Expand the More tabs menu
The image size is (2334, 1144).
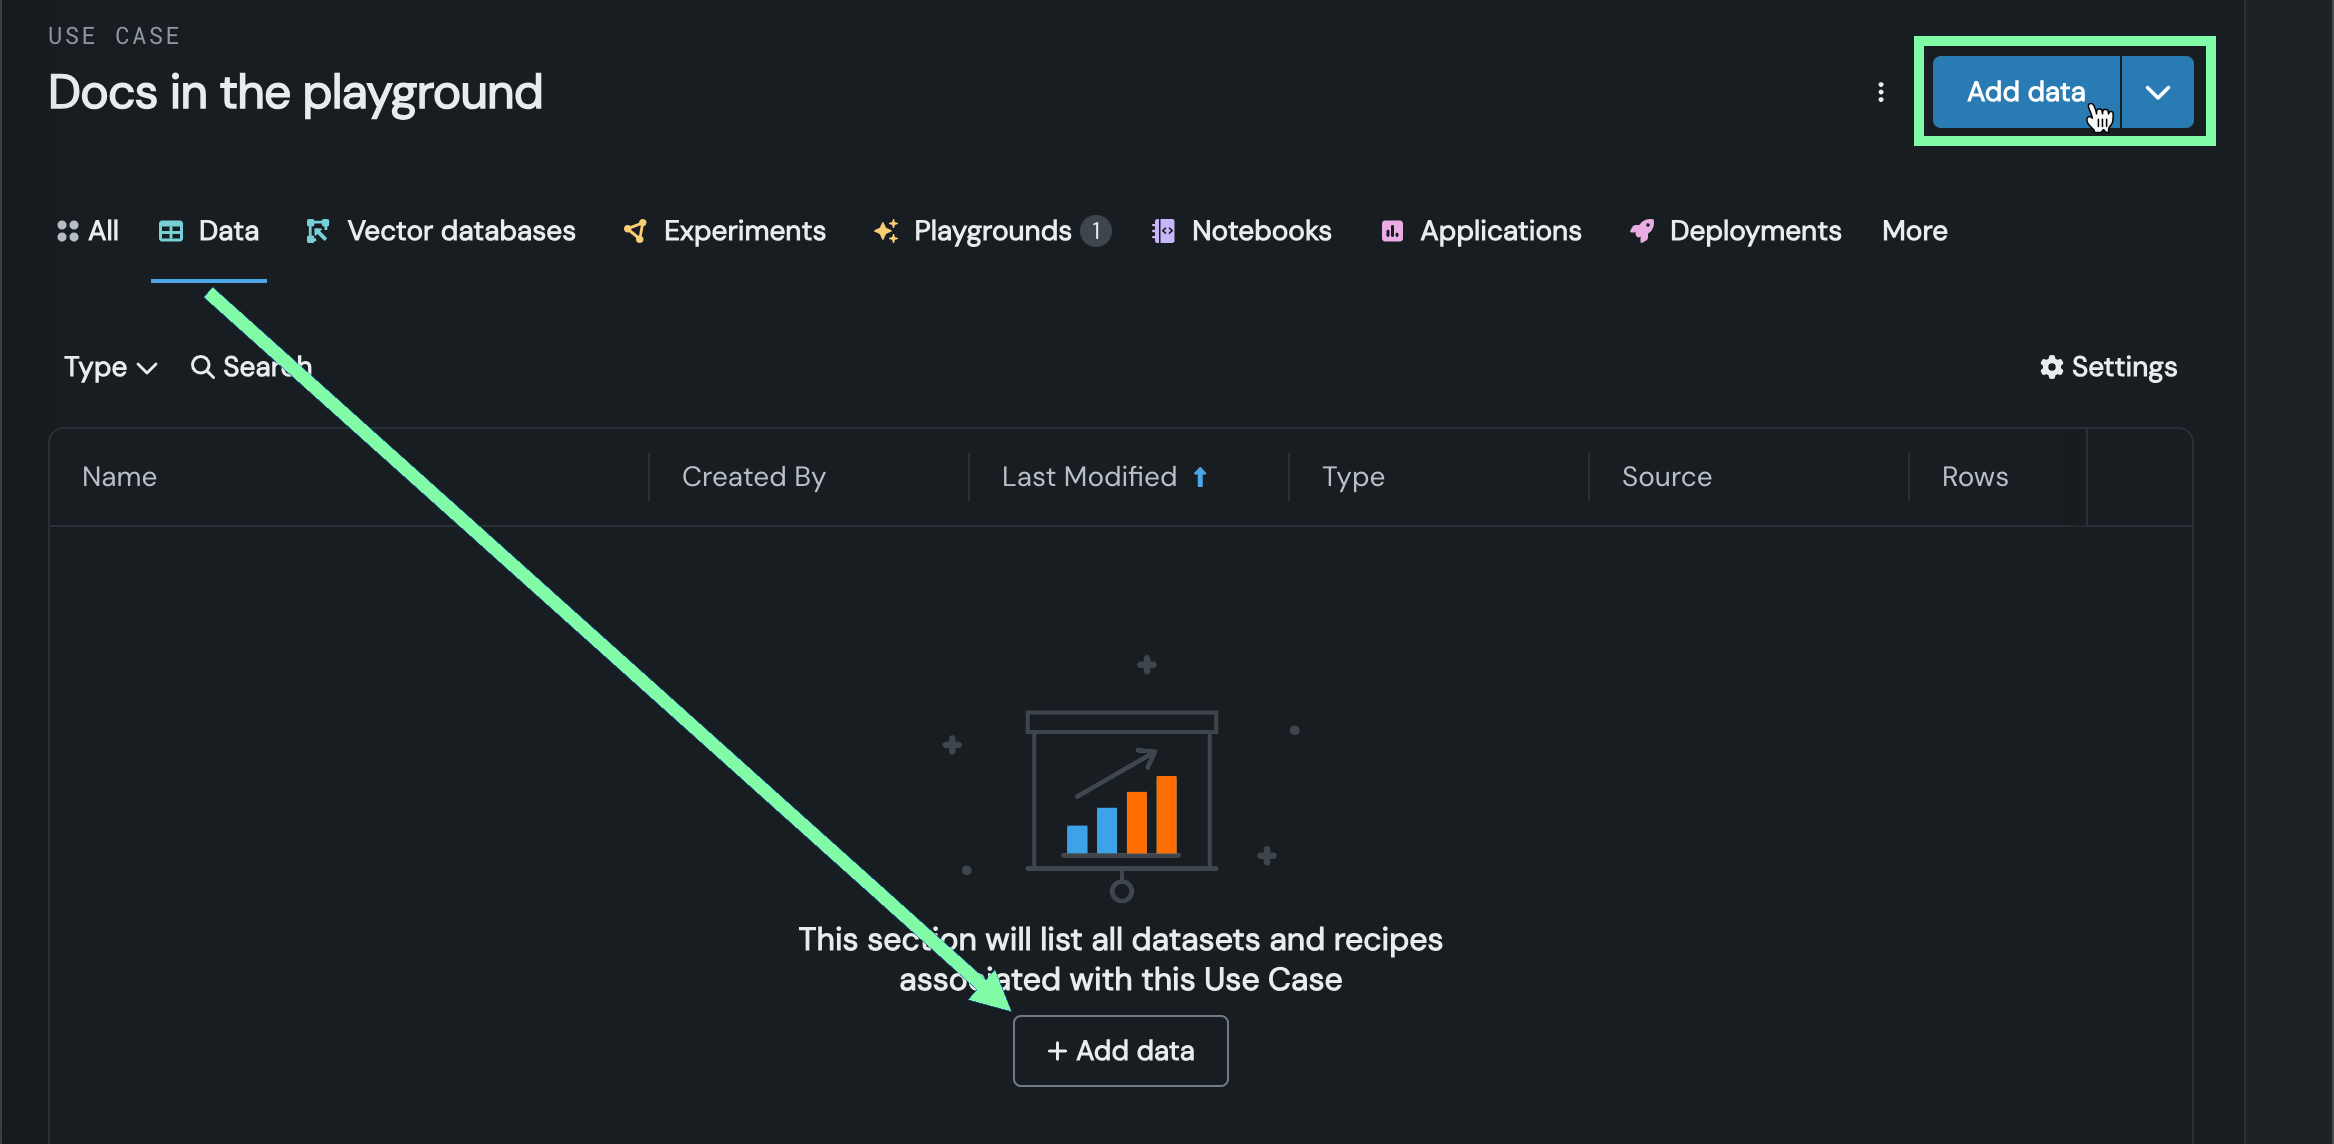[1914, 231]
